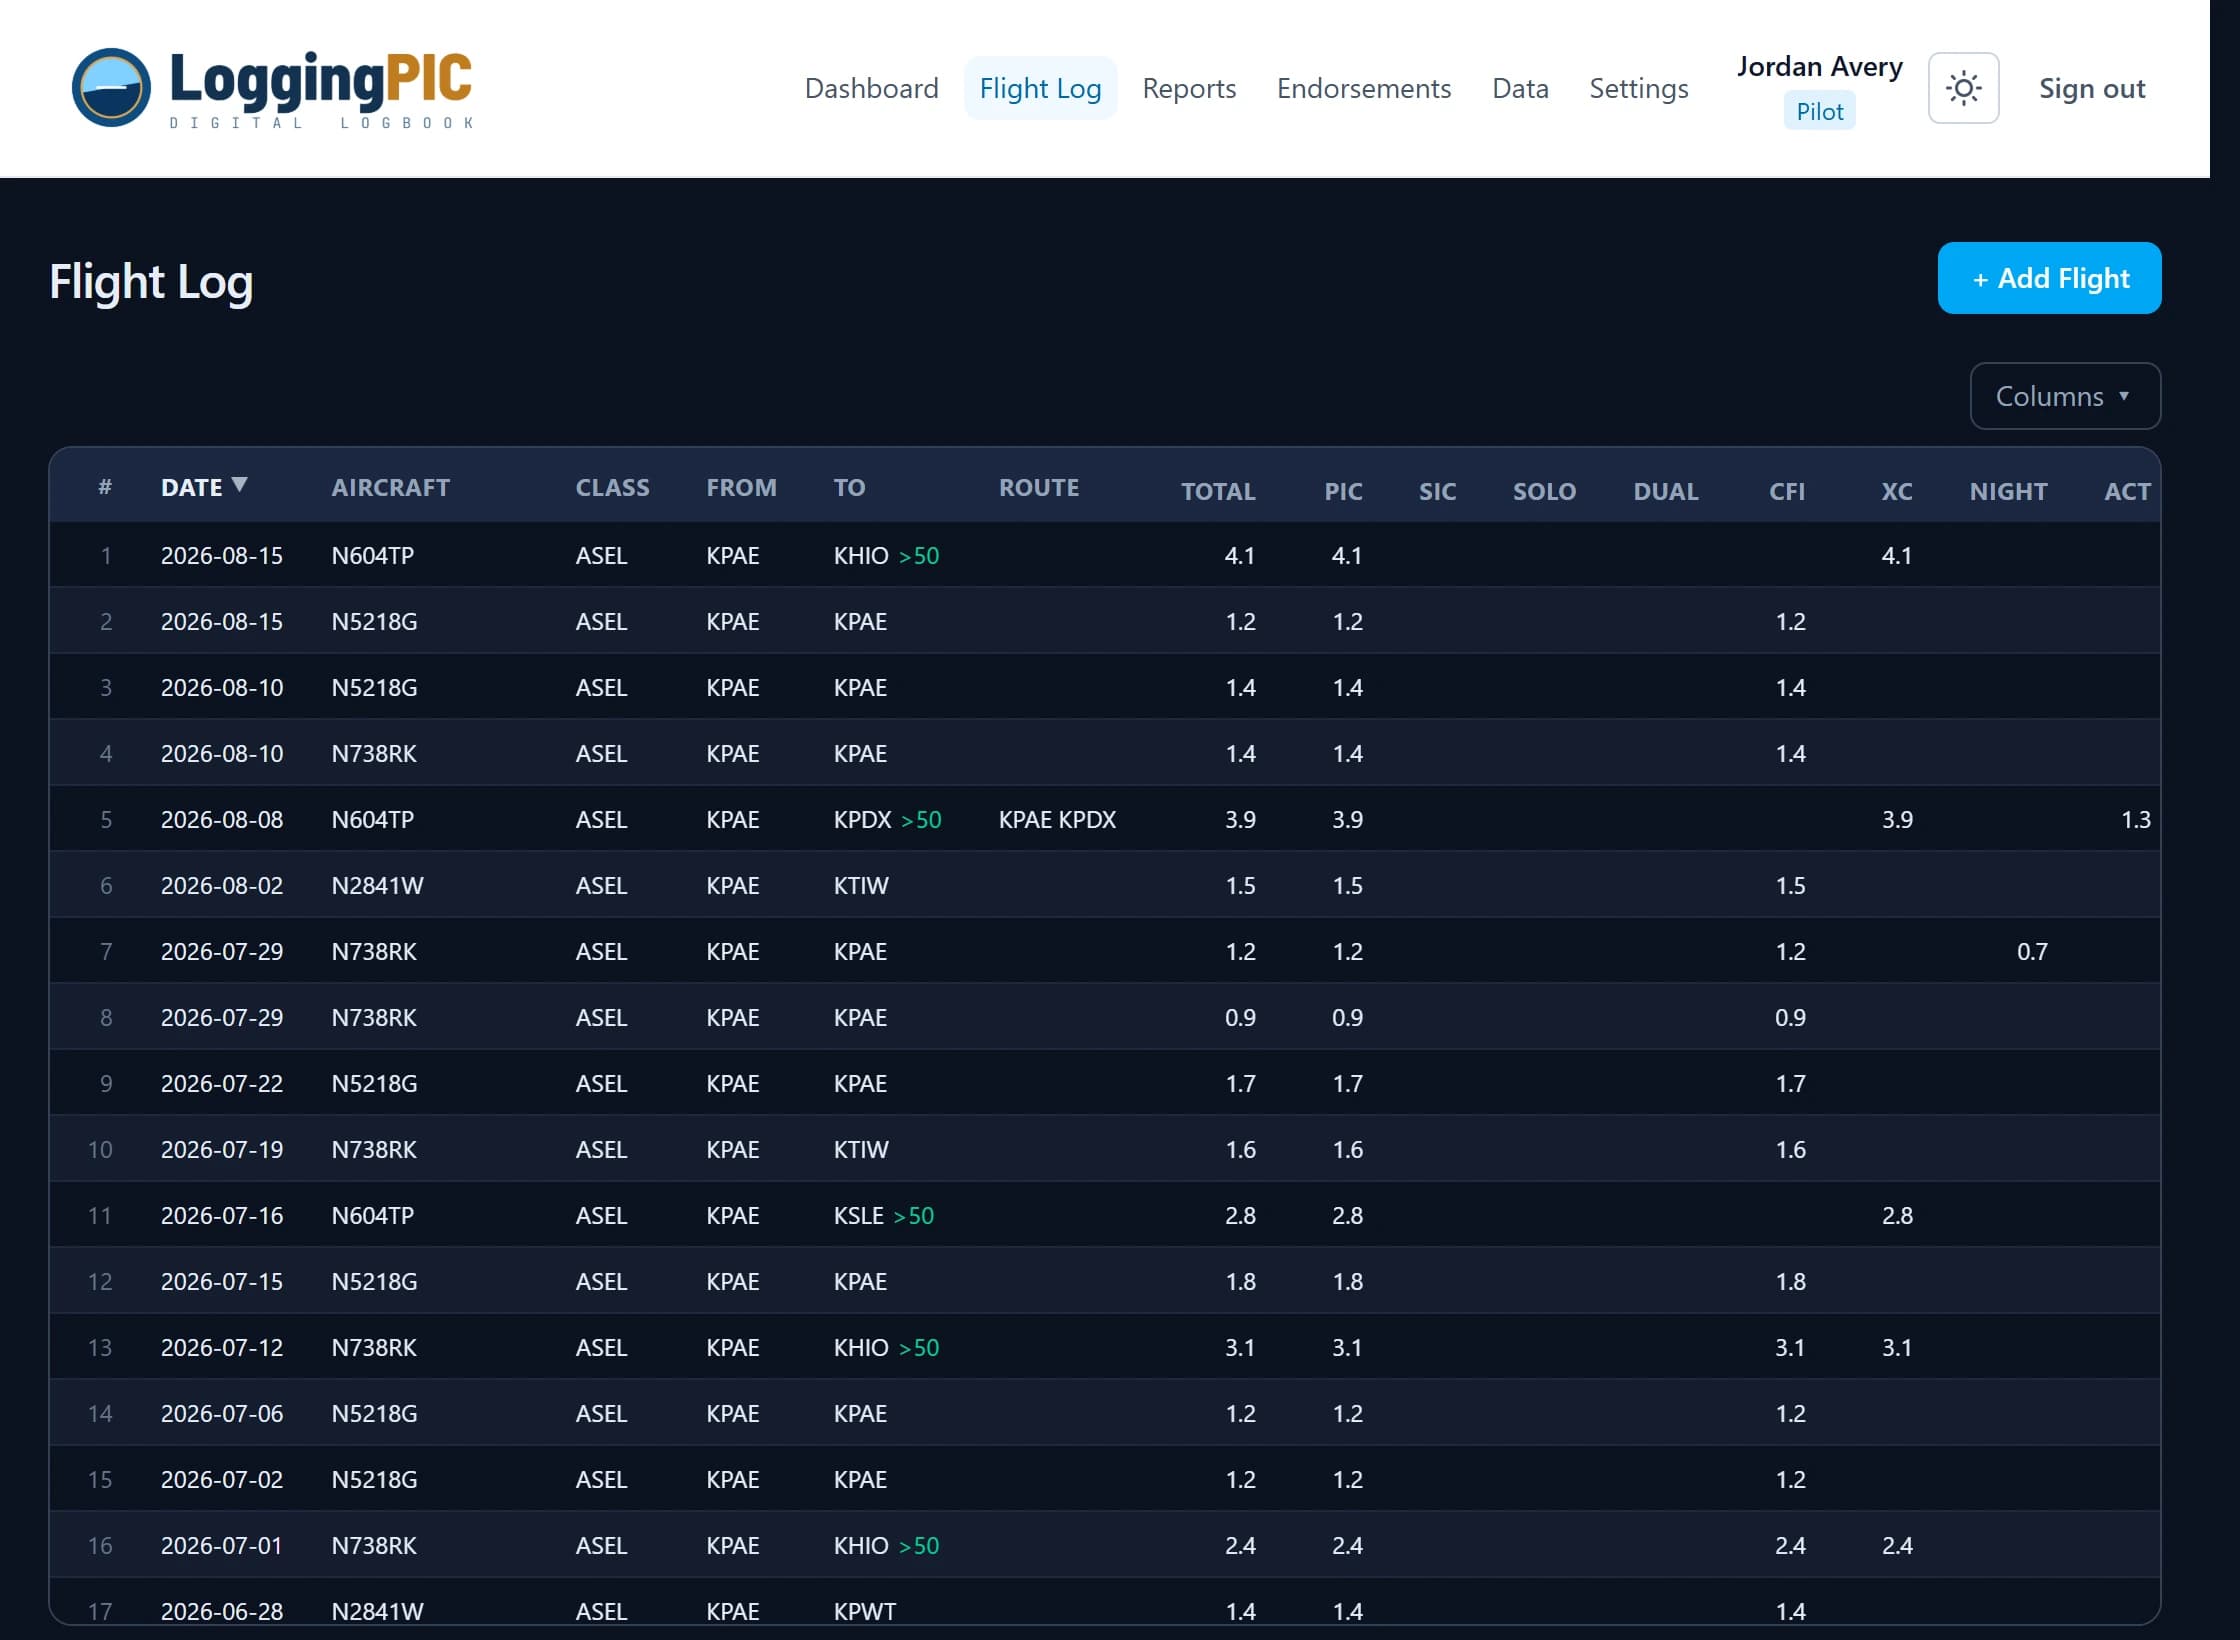
Task: Click the FROM column header
Action: click(741, 487)
